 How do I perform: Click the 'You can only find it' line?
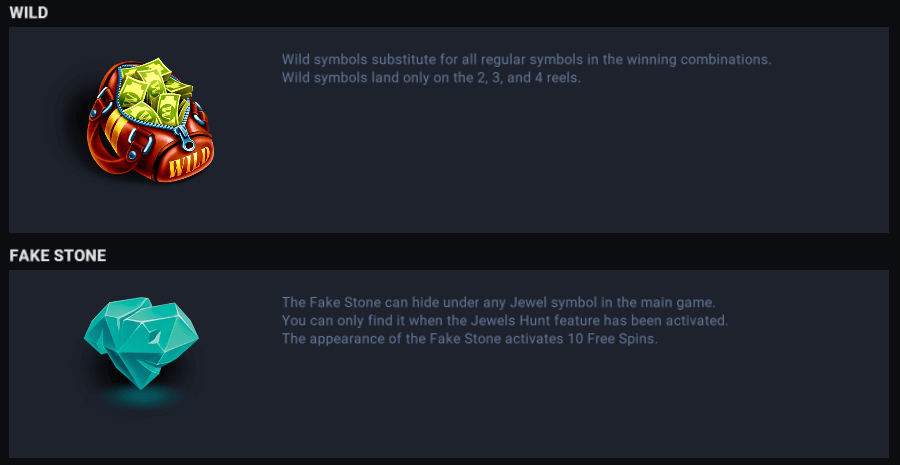pyautogui.click(x=504, y=320)
